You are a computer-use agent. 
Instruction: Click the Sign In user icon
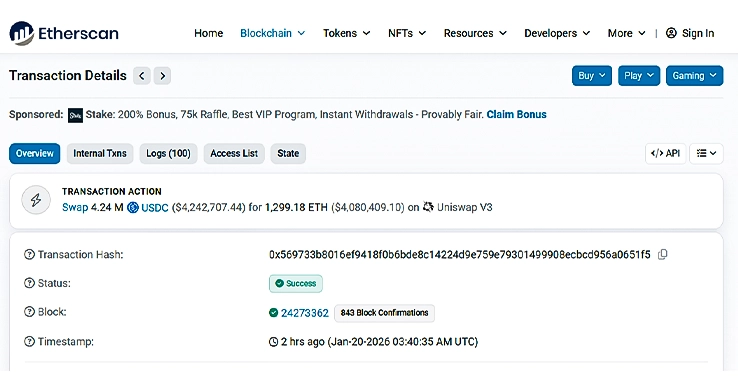click(671, 33)
